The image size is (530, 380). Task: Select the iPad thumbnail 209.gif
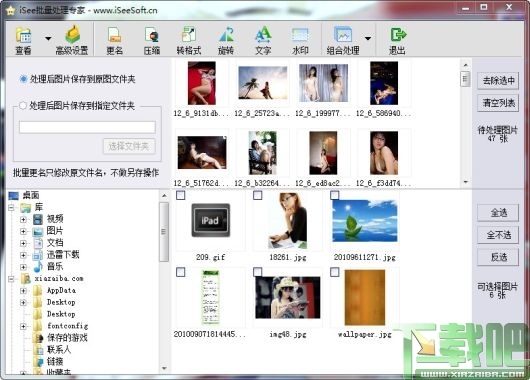[x=211, y=220]
